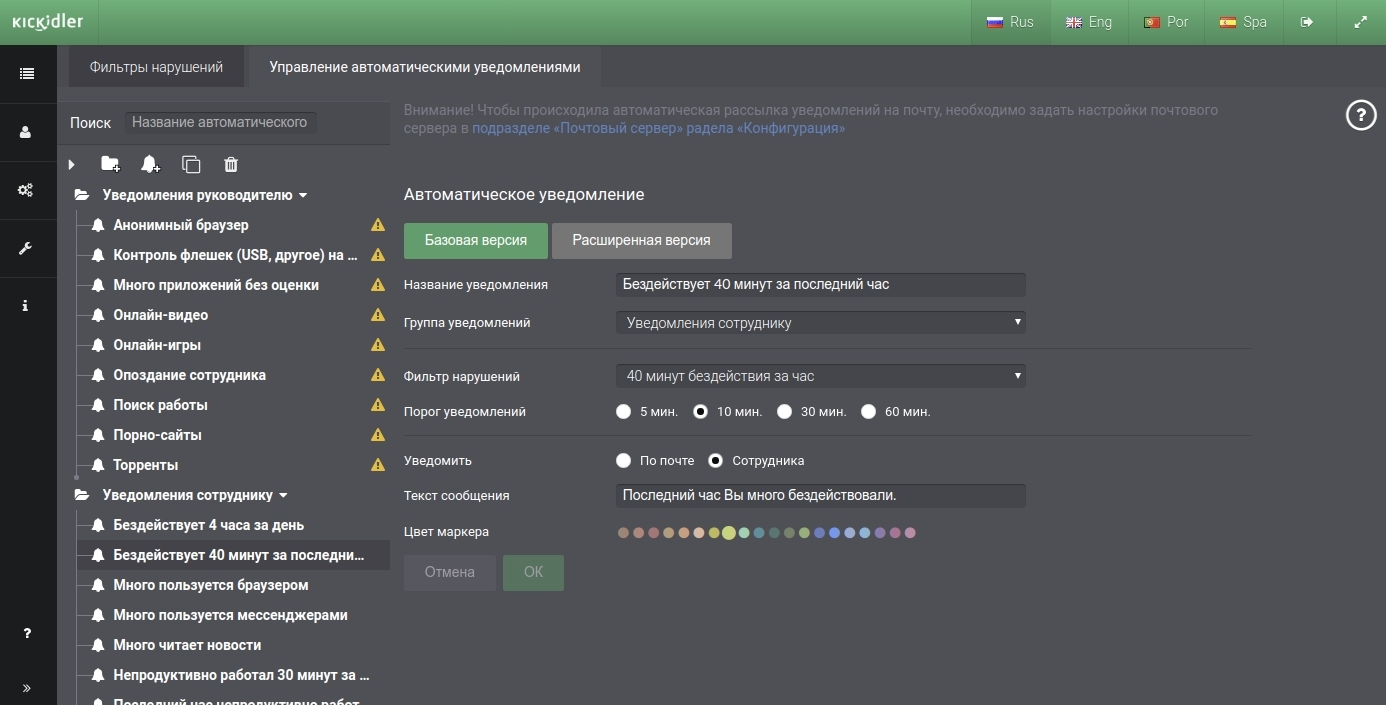Switch to Расширенная версия mode
Screen dimensions: 1386x705
pyautogui.click(x=641, y=240)
